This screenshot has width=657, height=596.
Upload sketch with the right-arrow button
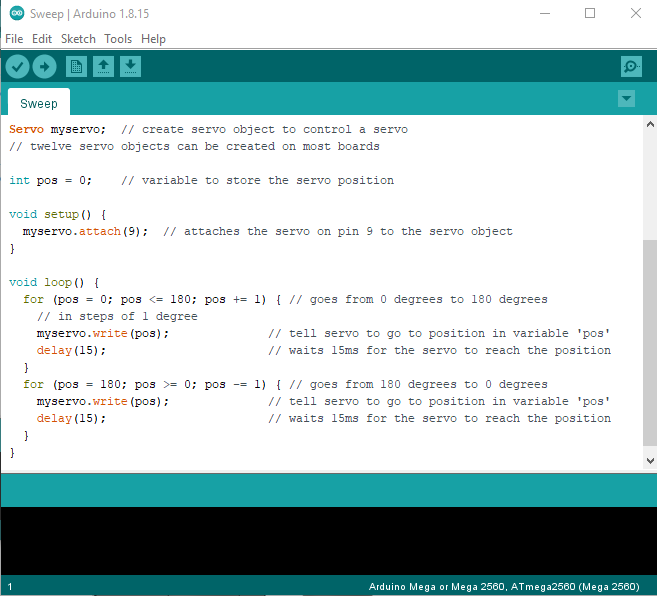tap(44, 67)
